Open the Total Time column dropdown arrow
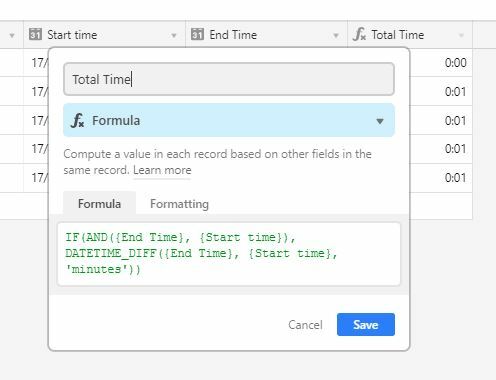Viewport: 496px width, 380px height. 461,35
